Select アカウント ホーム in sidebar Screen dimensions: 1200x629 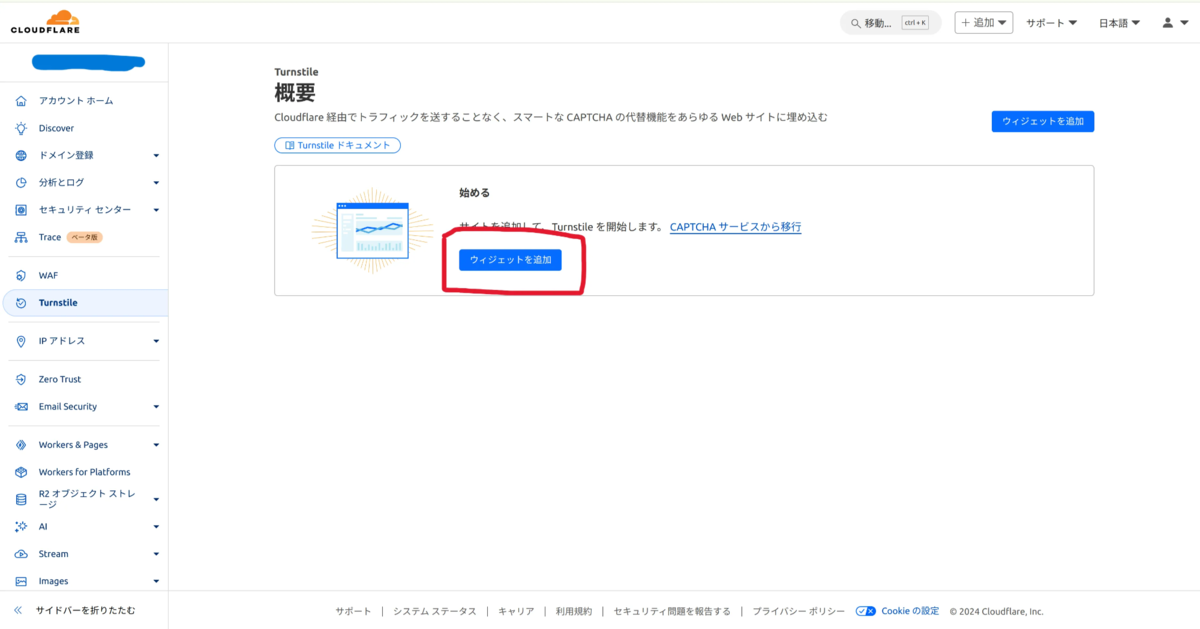76,101
